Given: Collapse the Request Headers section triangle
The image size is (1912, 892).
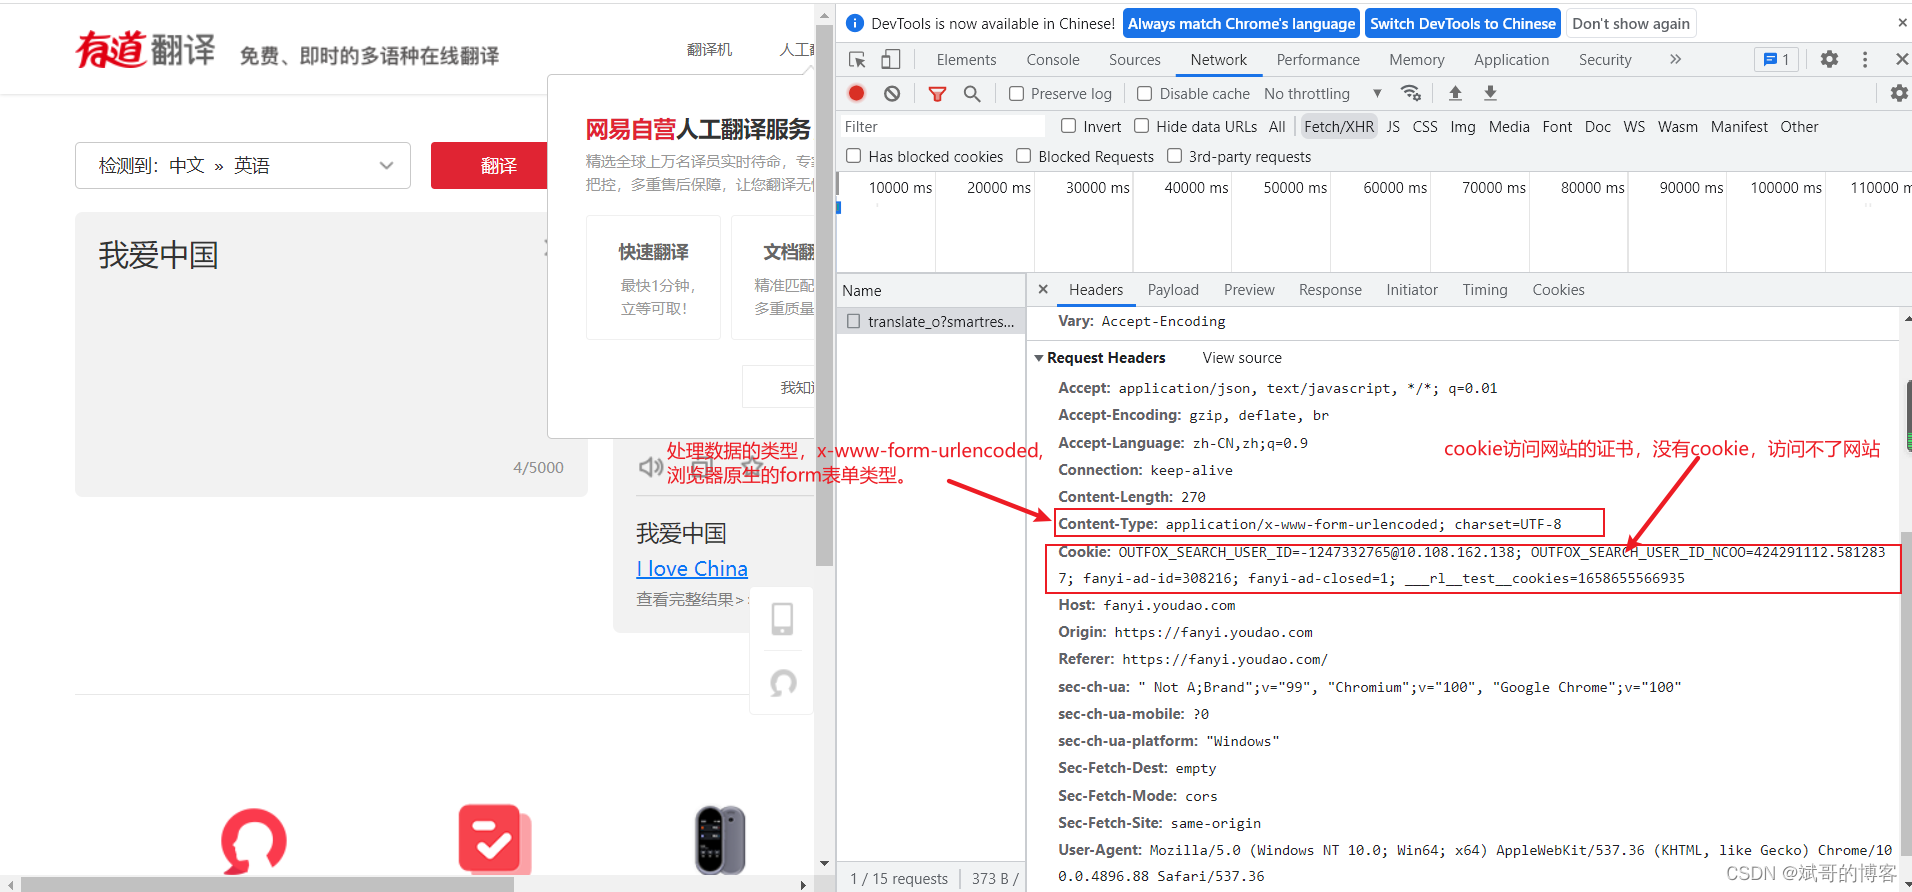Looking at the screenshot, I should tap(1038, 358).
